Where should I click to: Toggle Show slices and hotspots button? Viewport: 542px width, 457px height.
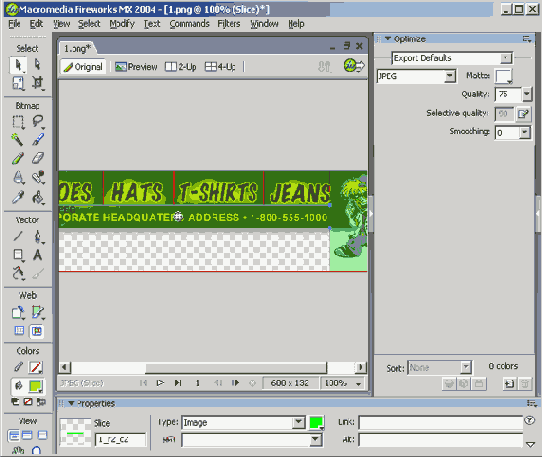click(37, 331)
